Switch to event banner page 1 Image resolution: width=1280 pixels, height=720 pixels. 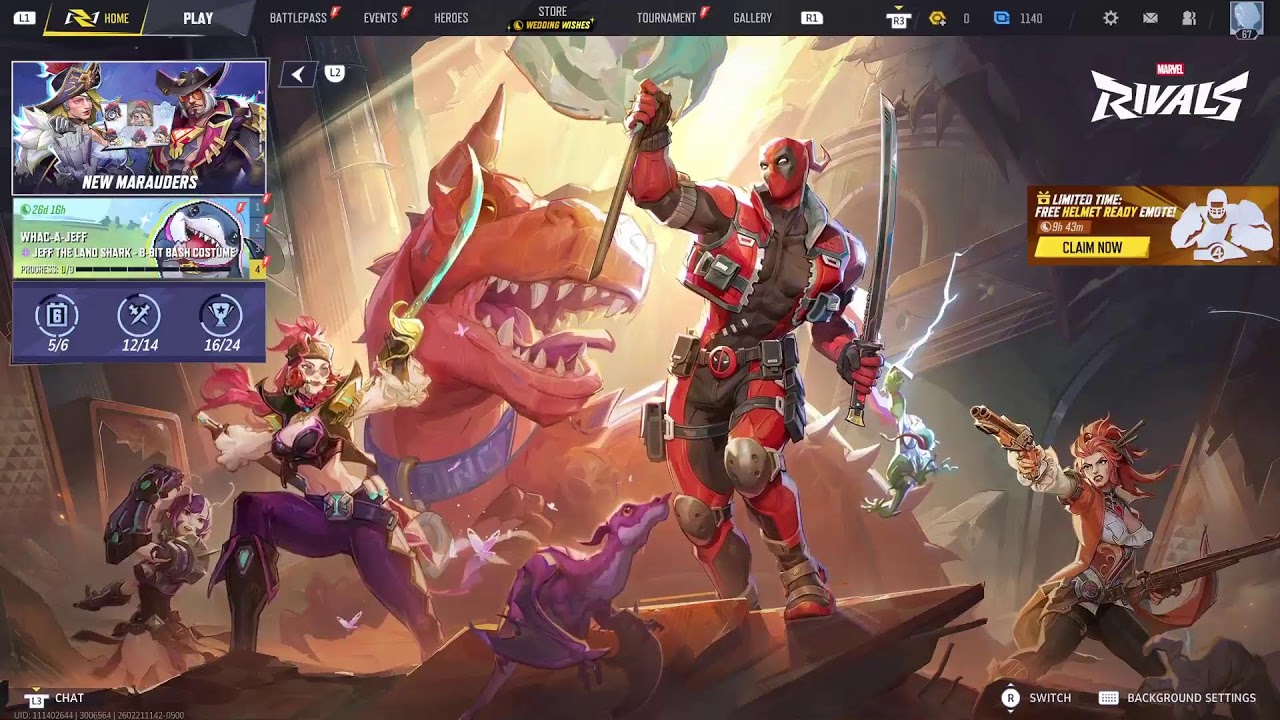(257, 208)
